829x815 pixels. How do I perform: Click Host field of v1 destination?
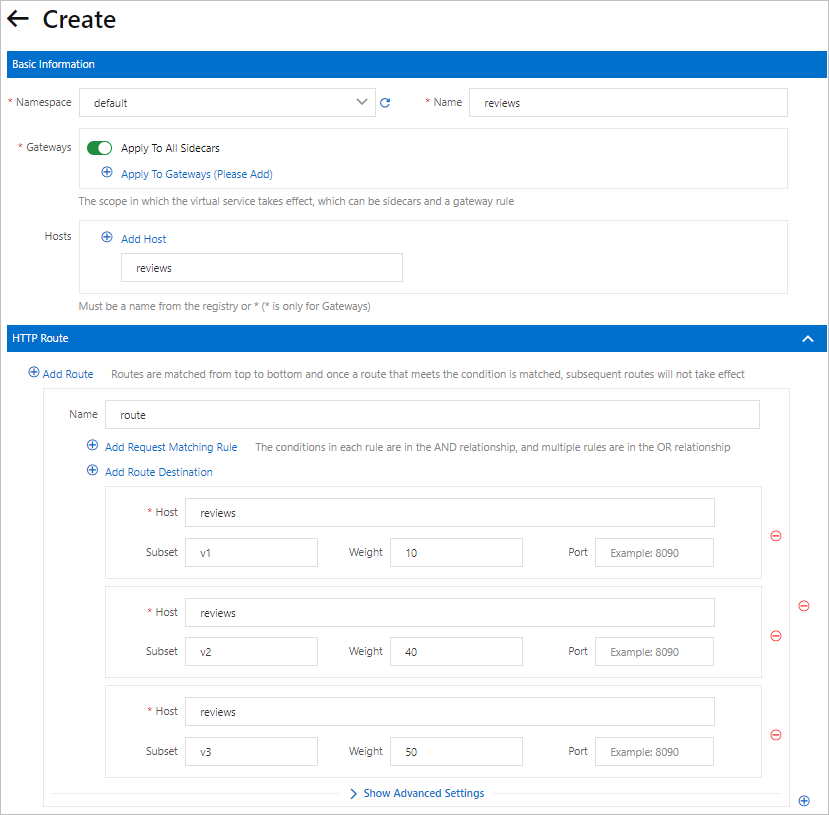(x=449, y=513)
